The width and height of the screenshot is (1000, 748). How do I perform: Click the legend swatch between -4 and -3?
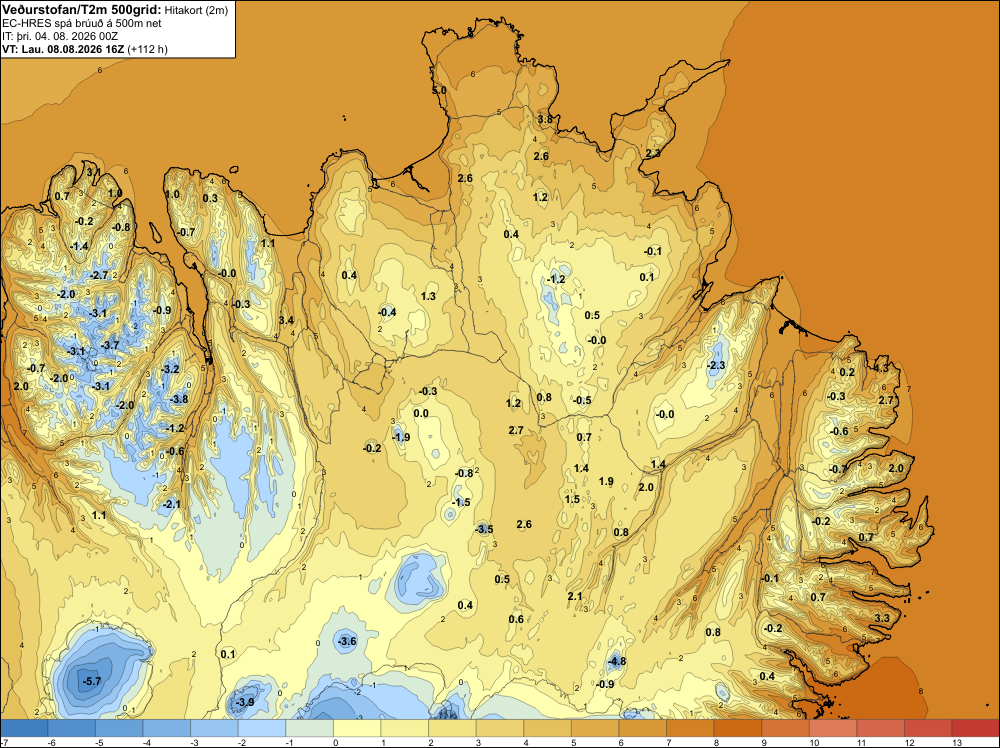click(166, 728)
